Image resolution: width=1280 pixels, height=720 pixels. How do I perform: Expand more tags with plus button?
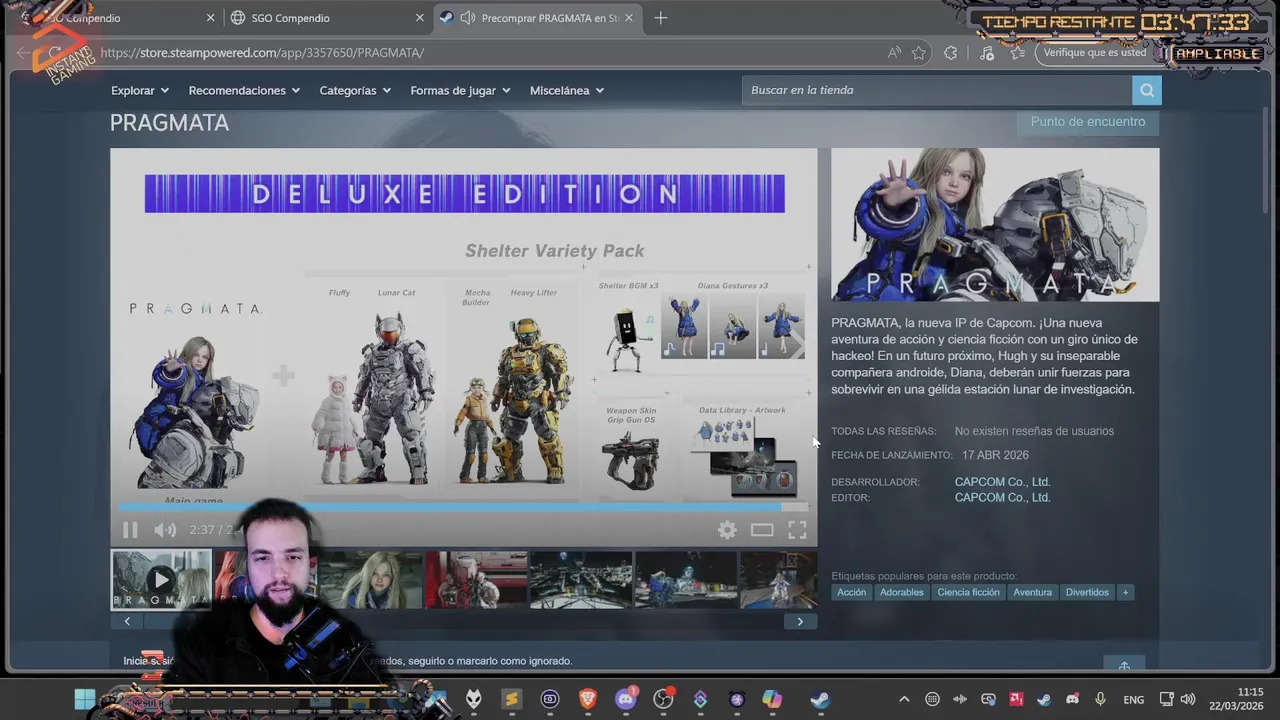pos(1125,592)
